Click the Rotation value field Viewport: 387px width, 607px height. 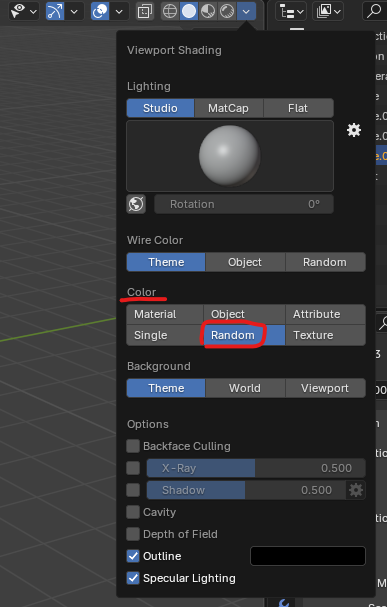(244, 204)
